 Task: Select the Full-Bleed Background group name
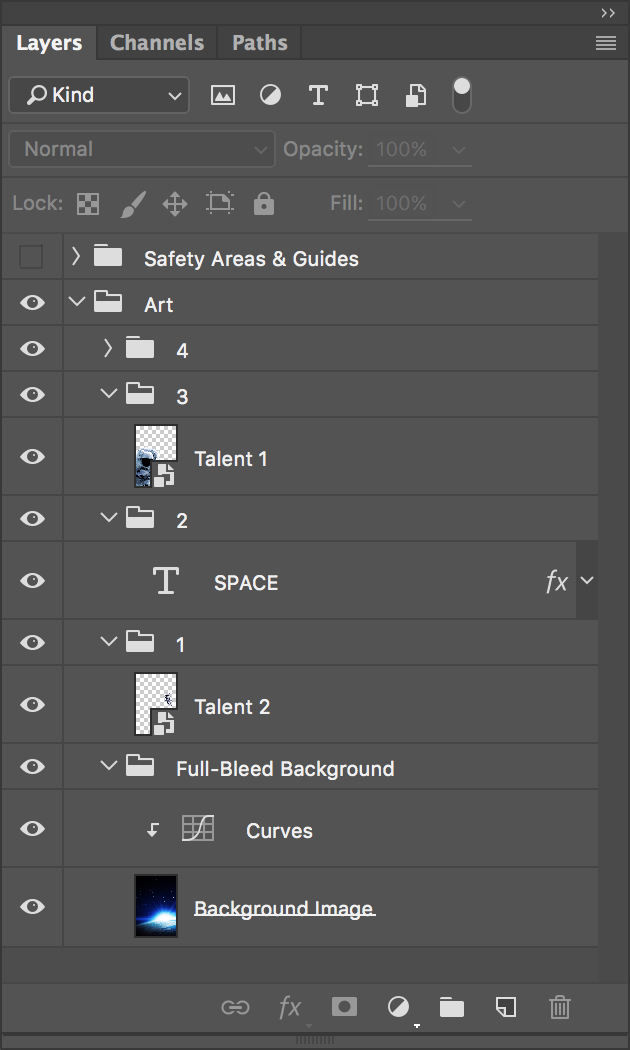click(285, 769)
